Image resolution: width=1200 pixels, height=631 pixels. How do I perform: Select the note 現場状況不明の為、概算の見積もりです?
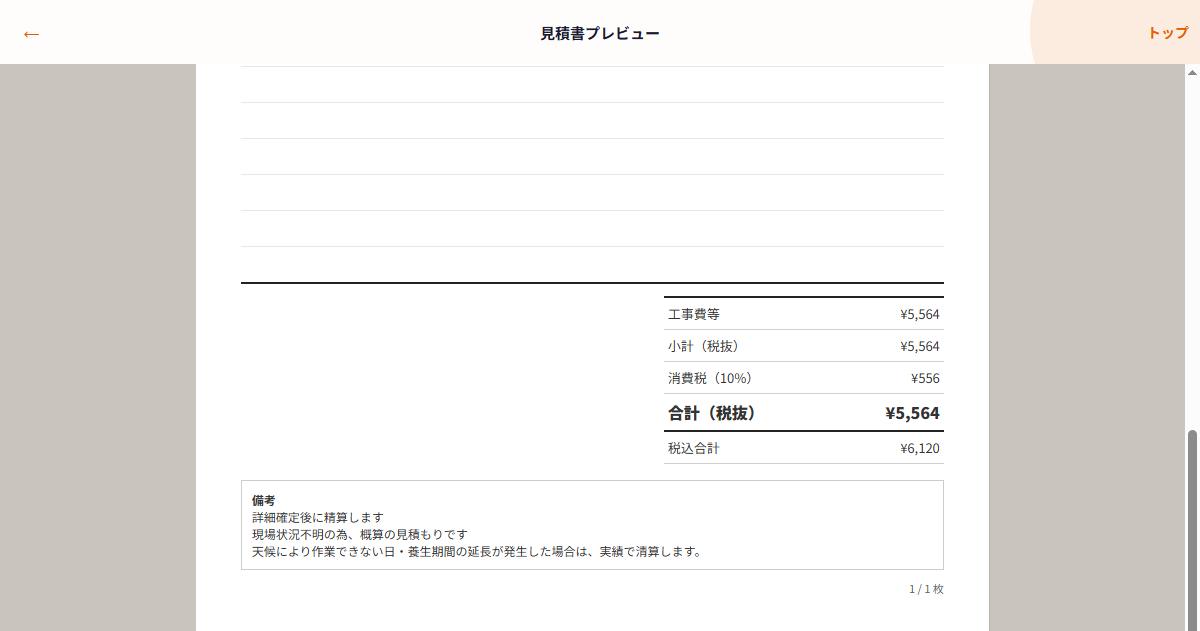click(360, 534)
